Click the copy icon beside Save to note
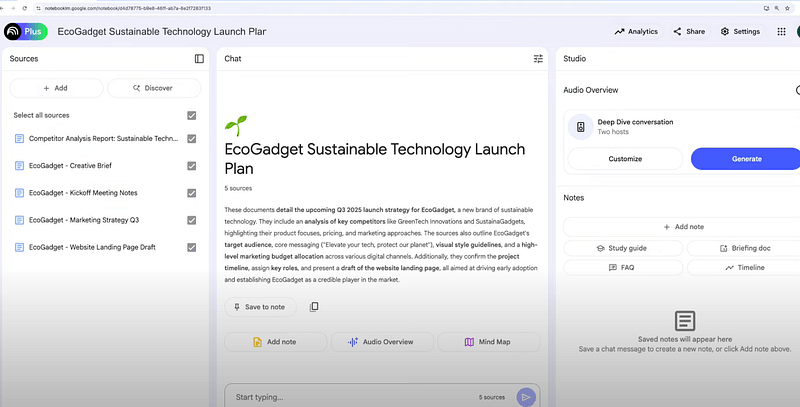 click(314, 307)
